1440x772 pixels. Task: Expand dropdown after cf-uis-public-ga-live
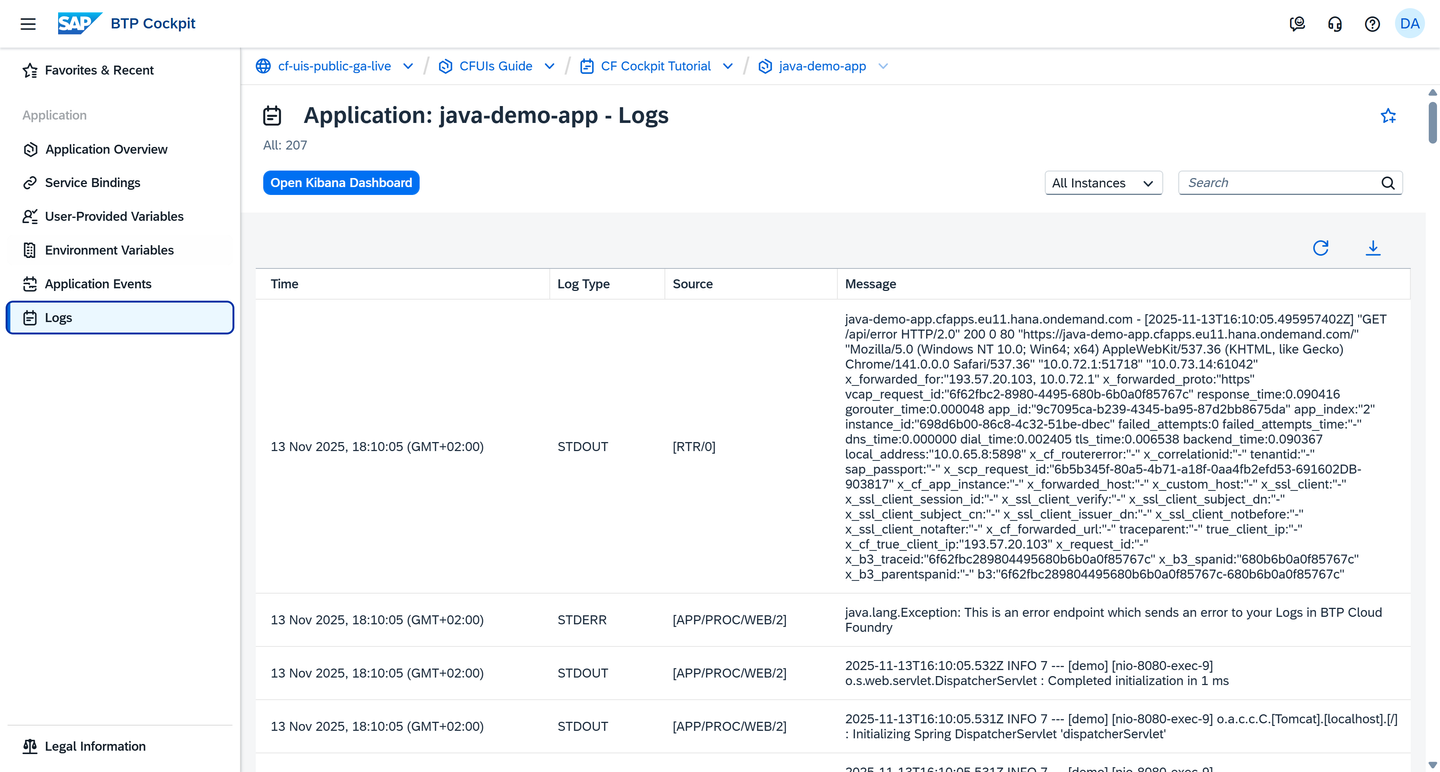[408, 66]
